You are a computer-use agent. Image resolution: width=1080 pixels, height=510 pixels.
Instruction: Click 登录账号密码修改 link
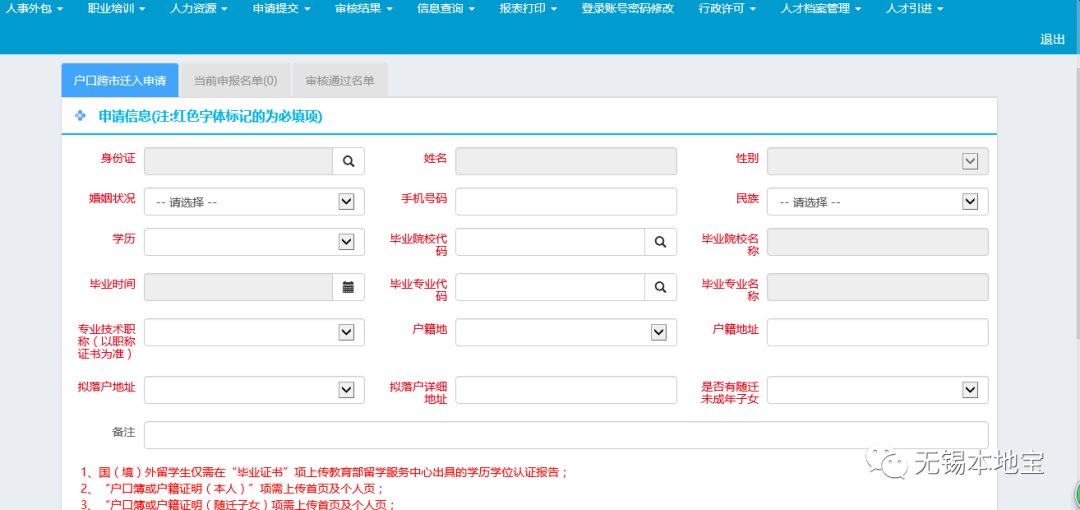(627, 9)
